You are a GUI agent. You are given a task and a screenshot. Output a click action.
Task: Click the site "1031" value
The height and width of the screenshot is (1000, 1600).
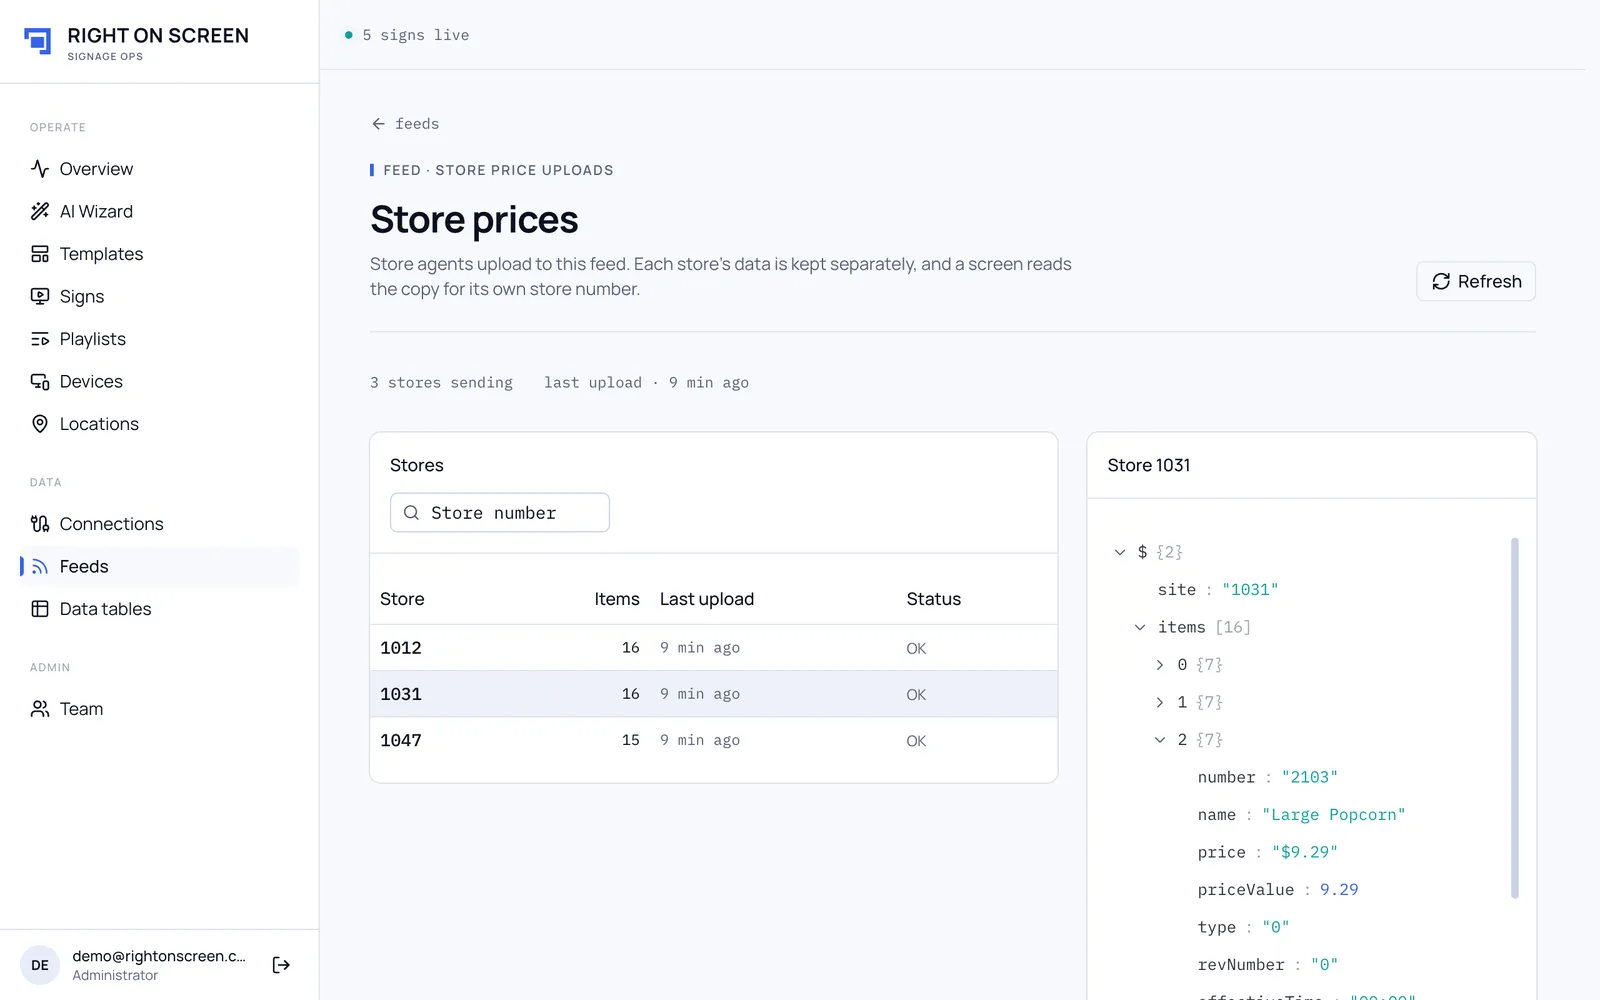point(1250,590)
